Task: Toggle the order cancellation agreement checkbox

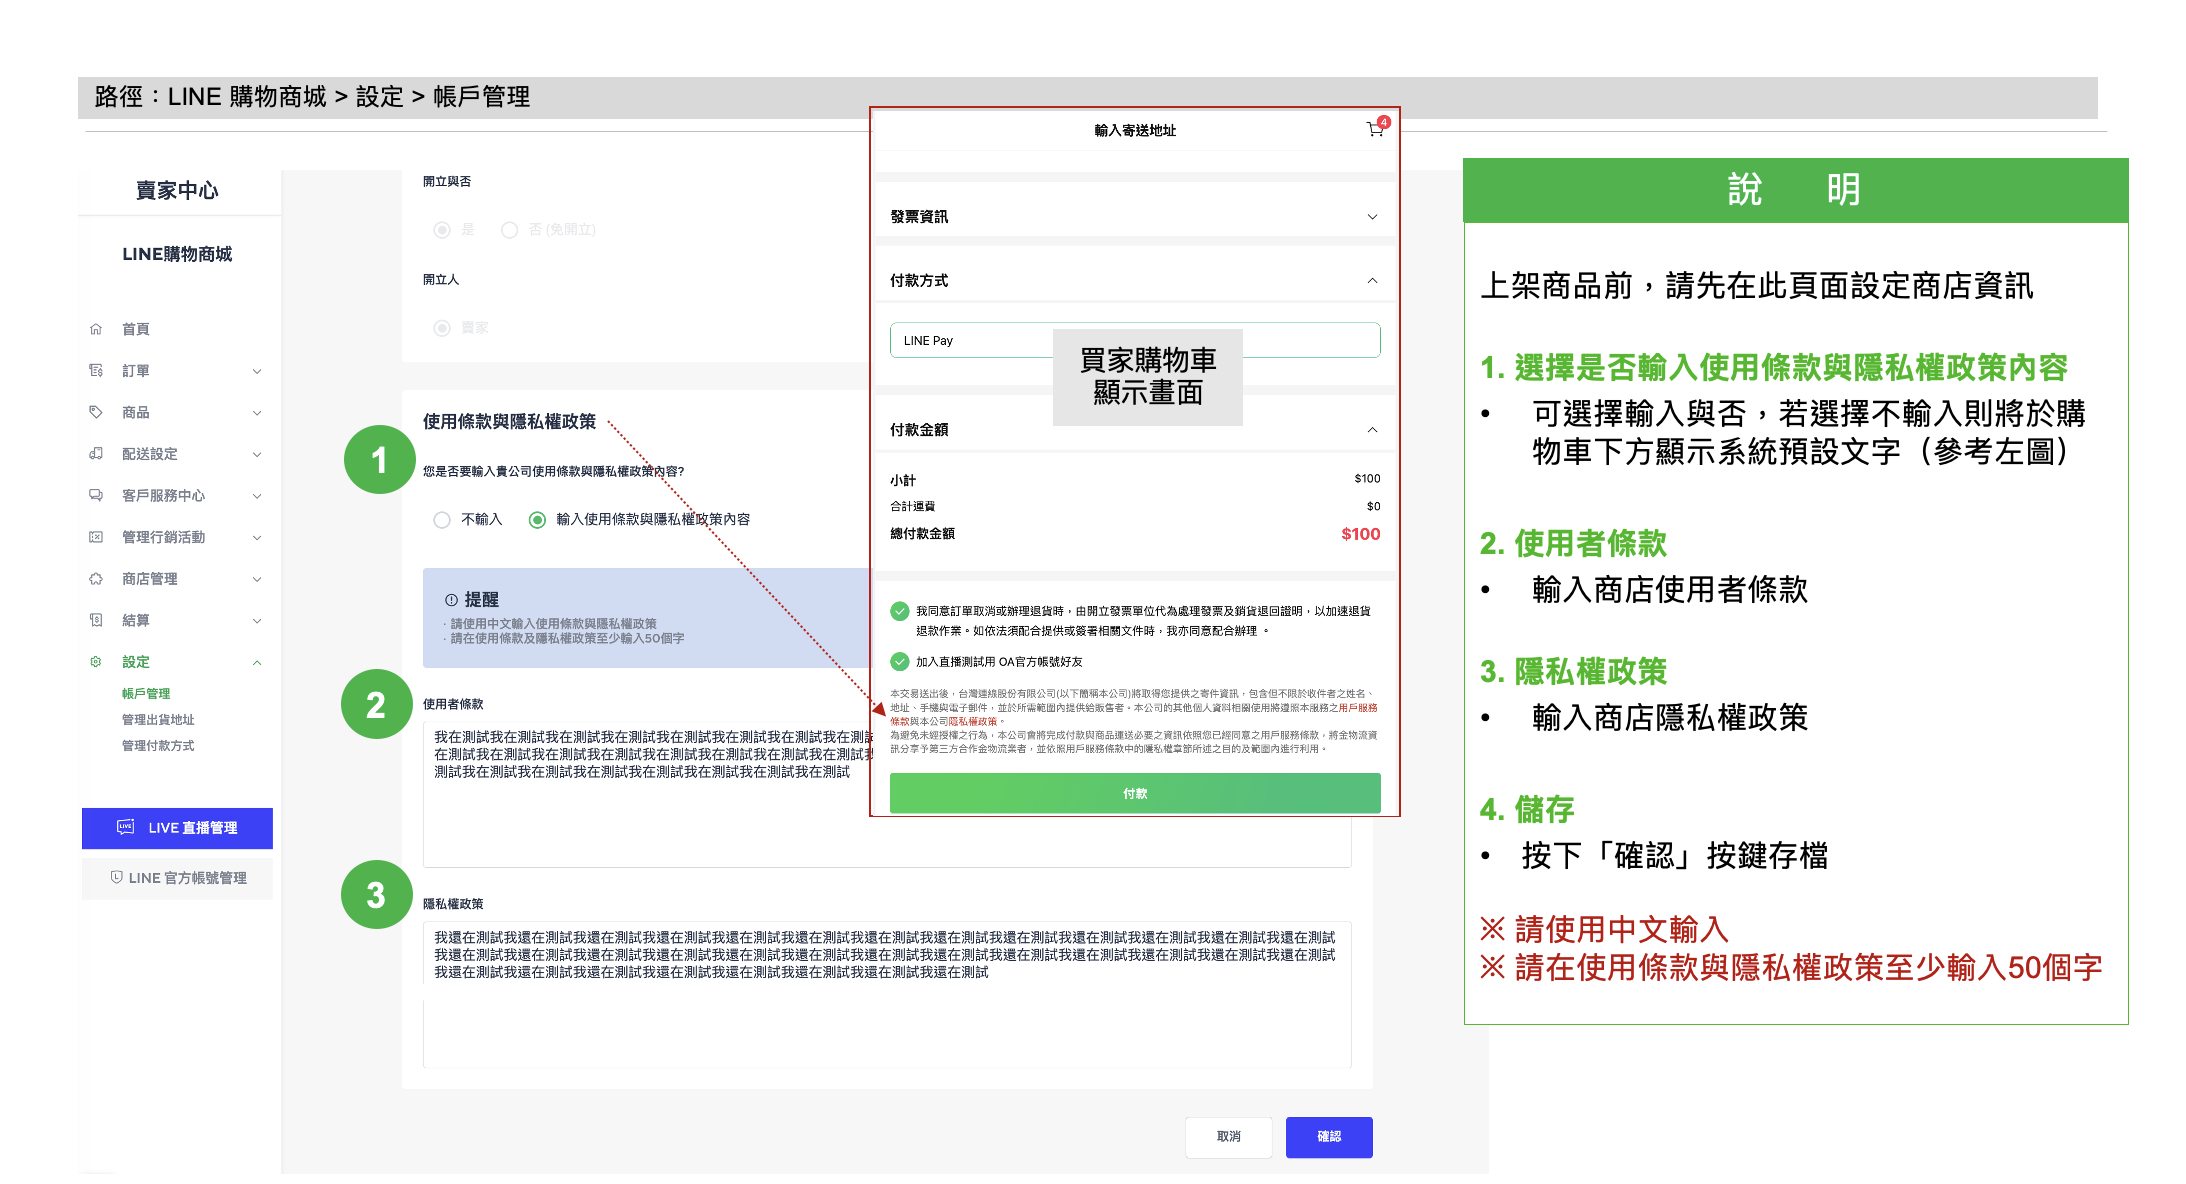Action: coord(900,611)
